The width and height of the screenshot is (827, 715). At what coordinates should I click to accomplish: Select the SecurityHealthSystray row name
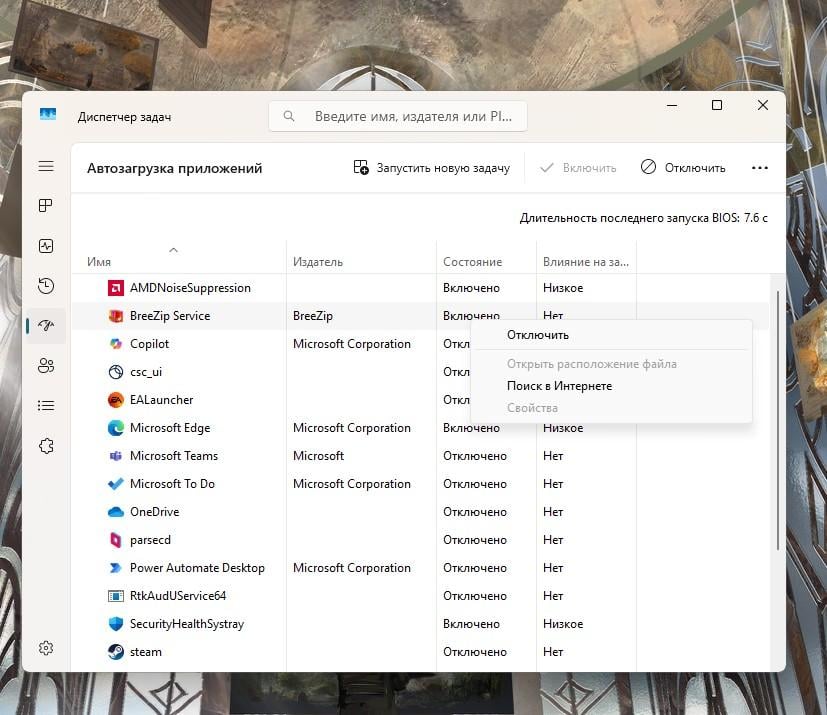click(x=187, y=624)
